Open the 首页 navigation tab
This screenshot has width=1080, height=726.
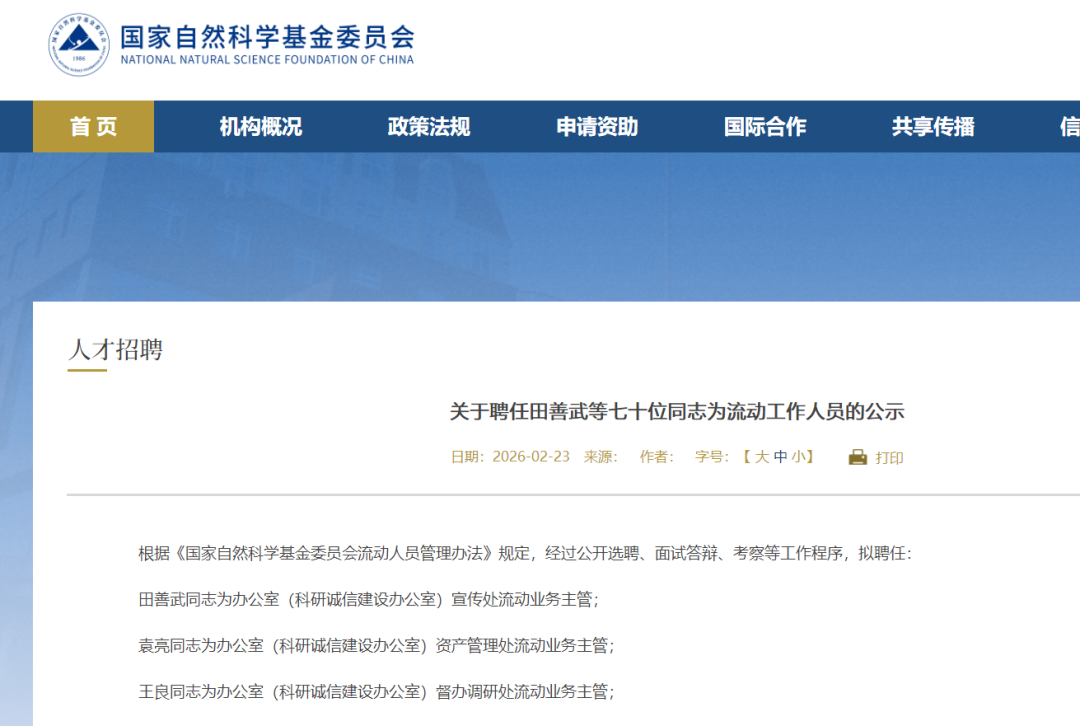(x=93, y=127)
